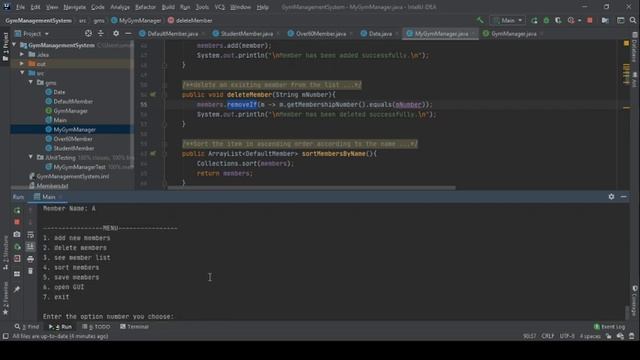Click the red Stop icon in Run panel
This screenshot has height=360, width=640.
(17, 222)
